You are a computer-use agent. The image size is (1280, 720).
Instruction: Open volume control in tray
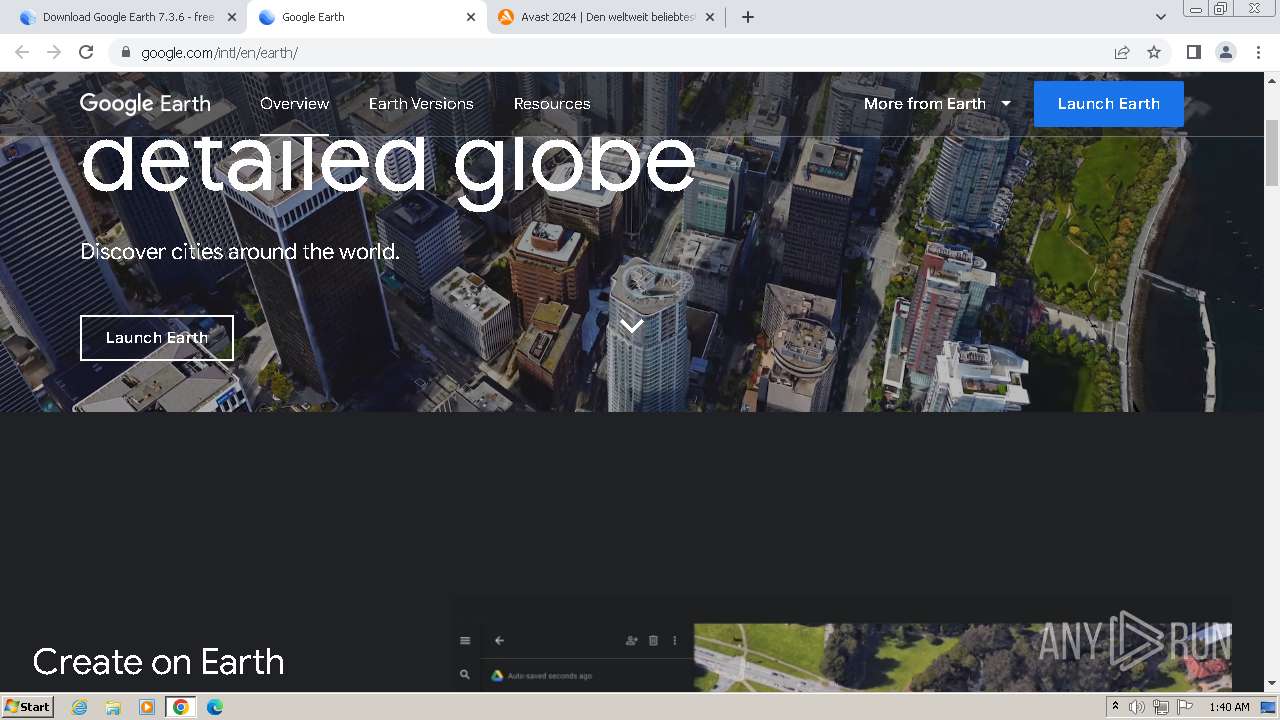click(x=1137, y=707)
